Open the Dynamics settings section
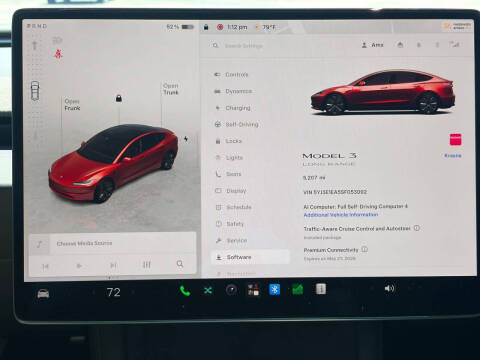 pos(233,91)
